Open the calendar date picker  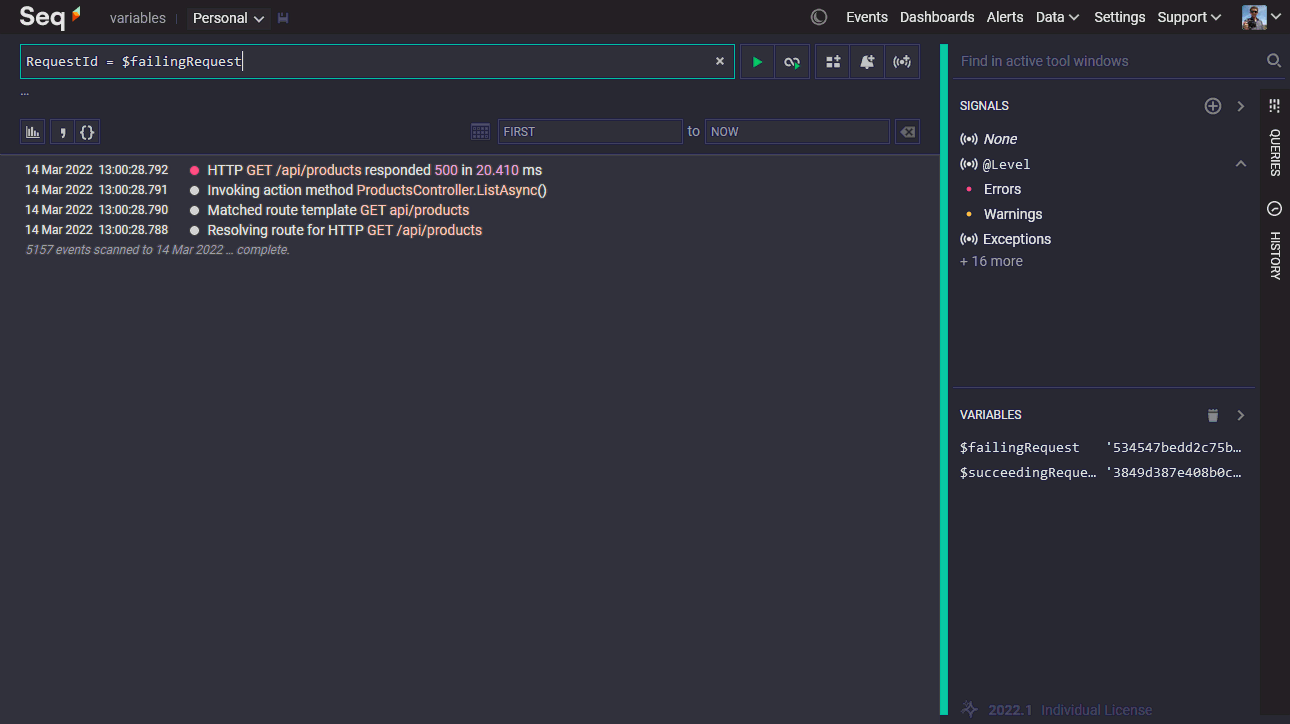tap(480, 132)
